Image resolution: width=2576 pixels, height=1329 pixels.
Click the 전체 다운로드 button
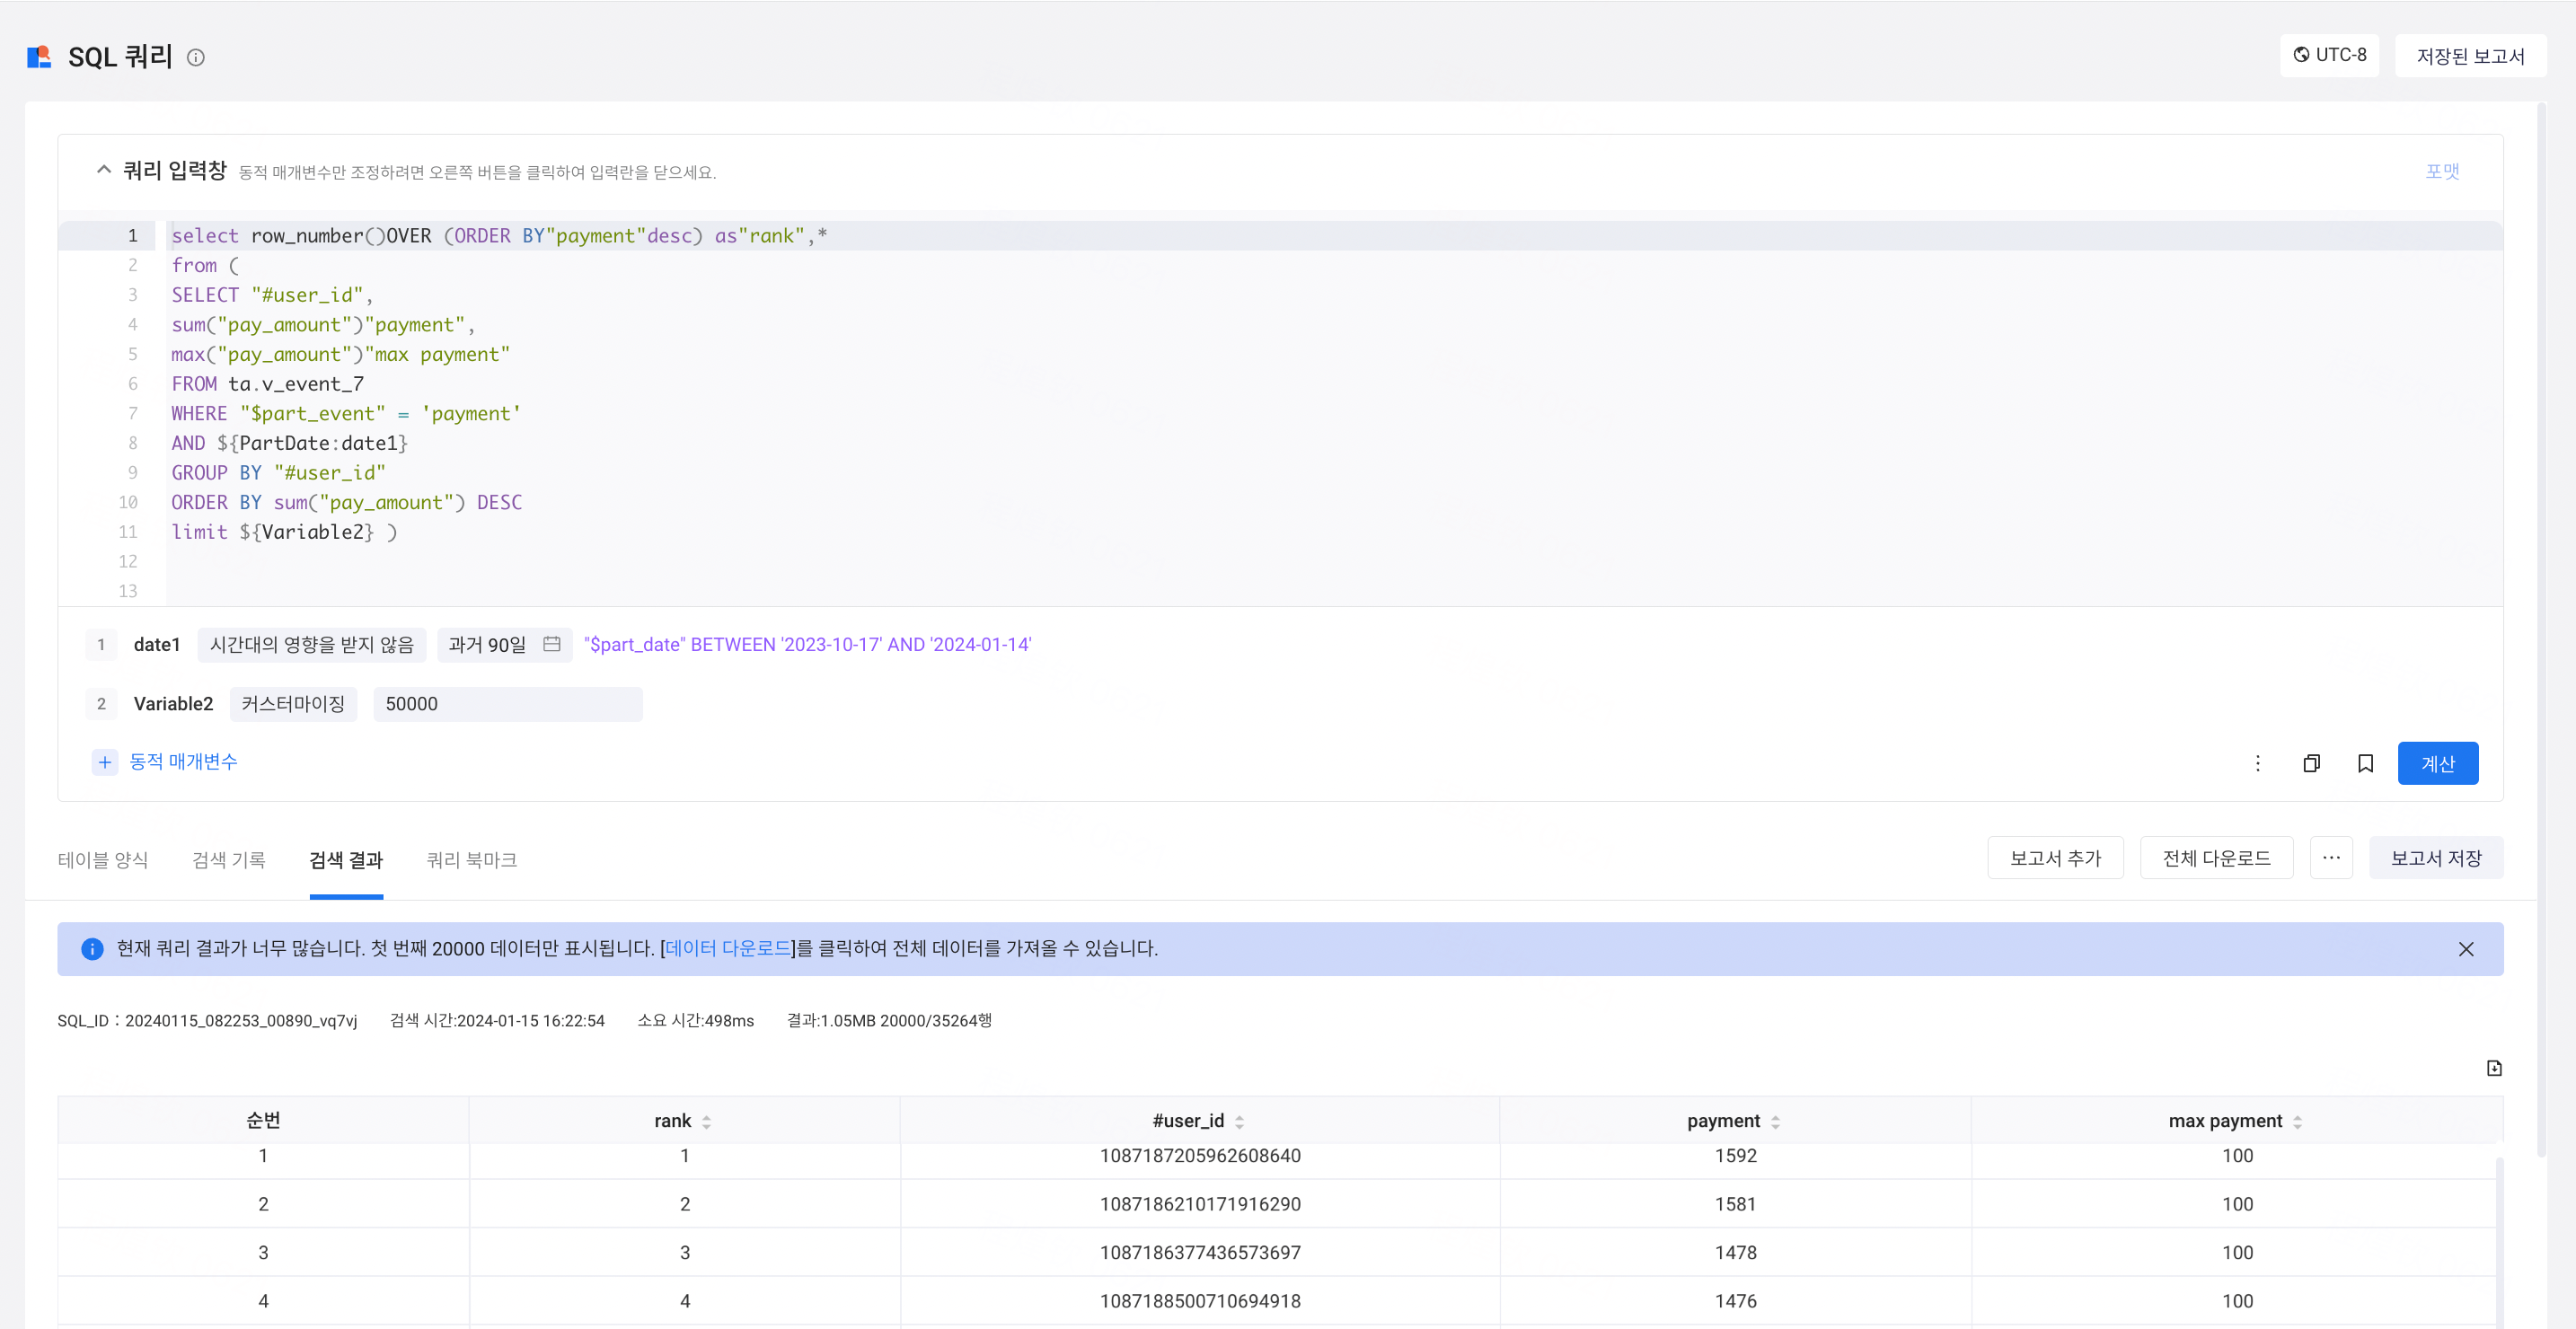2216,858
